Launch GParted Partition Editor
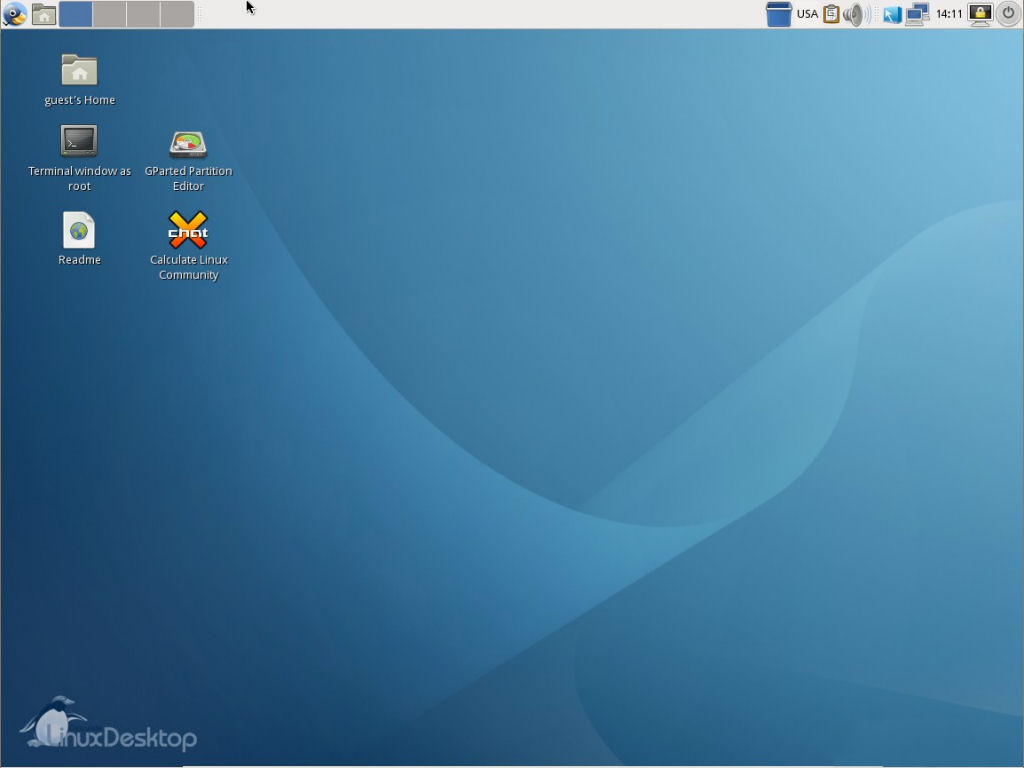 (x=188, y=144)
